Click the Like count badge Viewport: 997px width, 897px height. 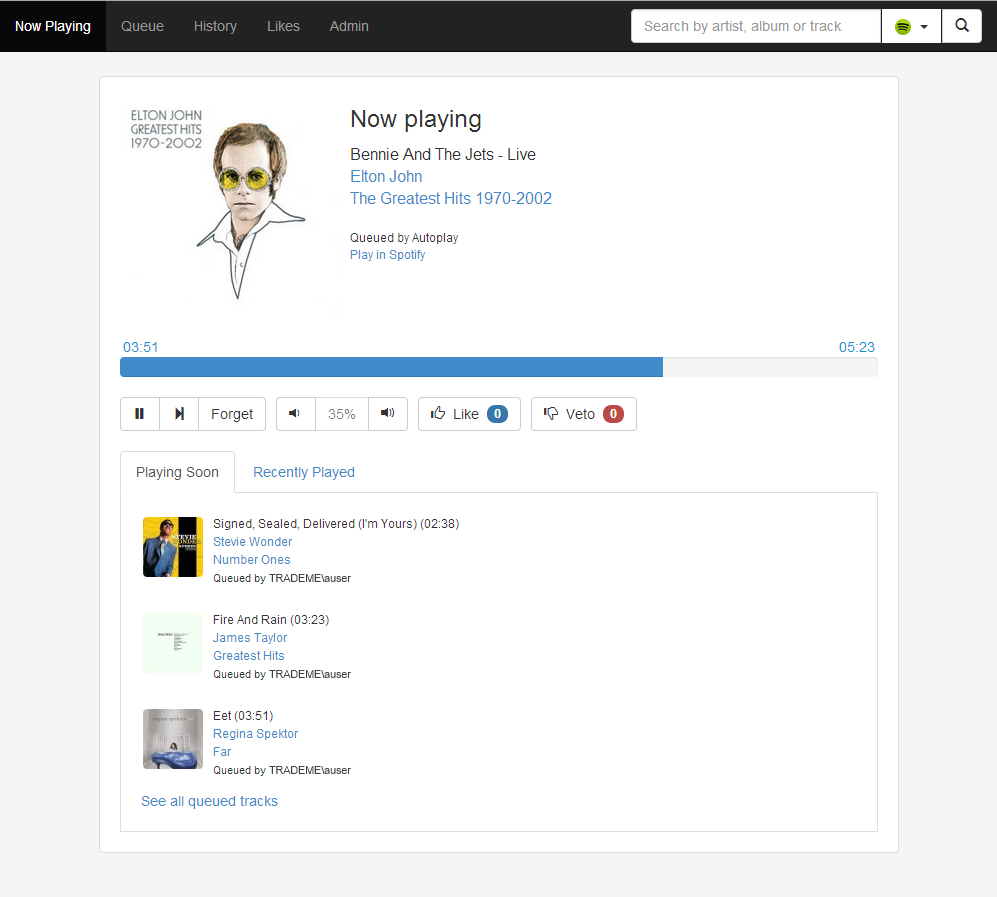coord(497,414)
